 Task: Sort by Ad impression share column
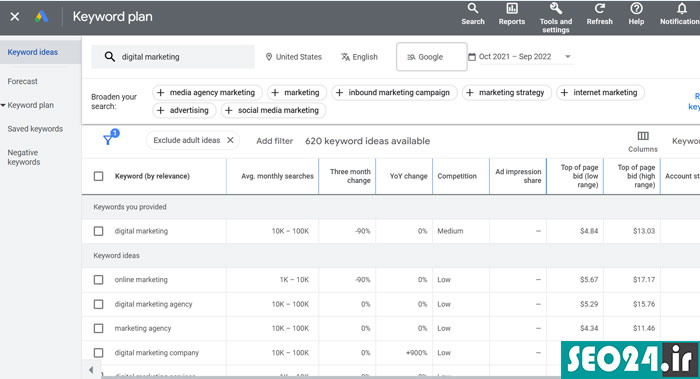click(518, 176)
